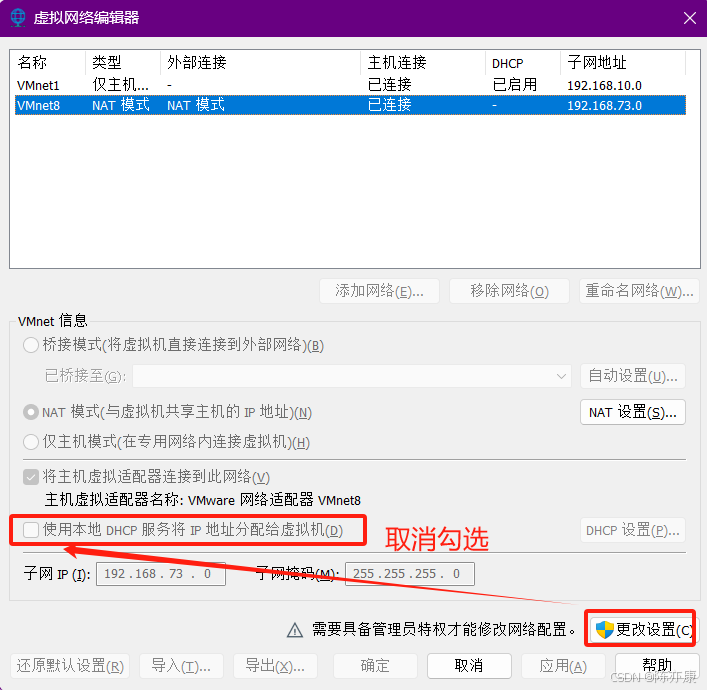707x690 pixels.
Task: Click 已启用 DHCP cell of VMnet1
Action: [x=515, y=85]
